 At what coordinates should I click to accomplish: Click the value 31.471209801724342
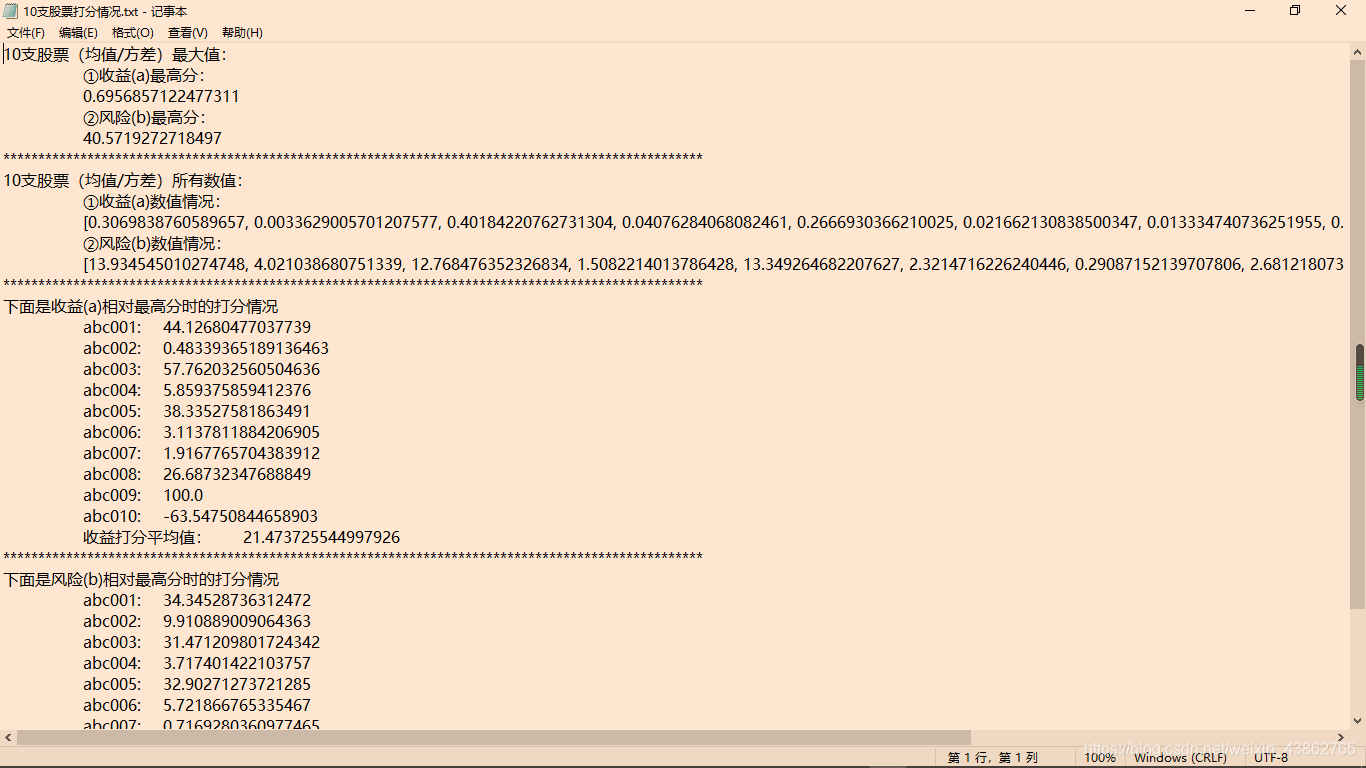click(242, 643)
